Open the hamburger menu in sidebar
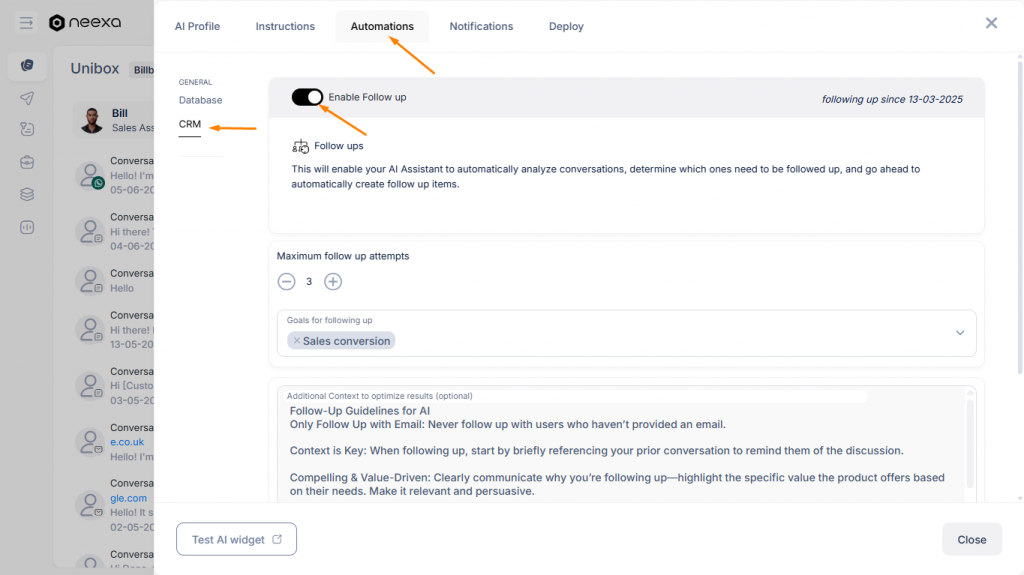This screenshot has width=1024, height=575. (x=26, y=23)
